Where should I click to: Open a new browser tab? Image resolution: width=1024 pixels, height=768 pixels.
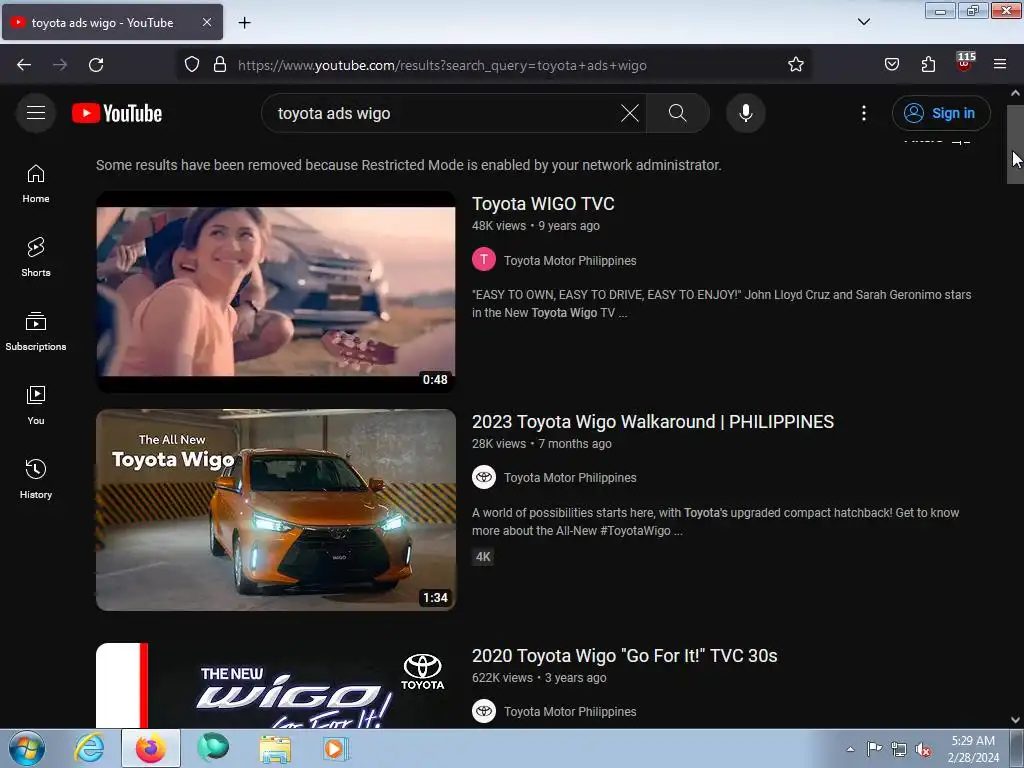pyautogui.click(x=244, y=23)
